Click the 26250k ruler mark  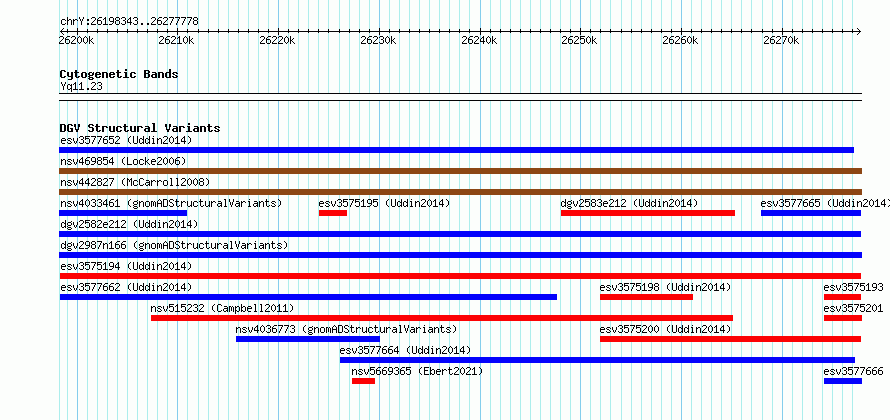(x=579, y=40)
